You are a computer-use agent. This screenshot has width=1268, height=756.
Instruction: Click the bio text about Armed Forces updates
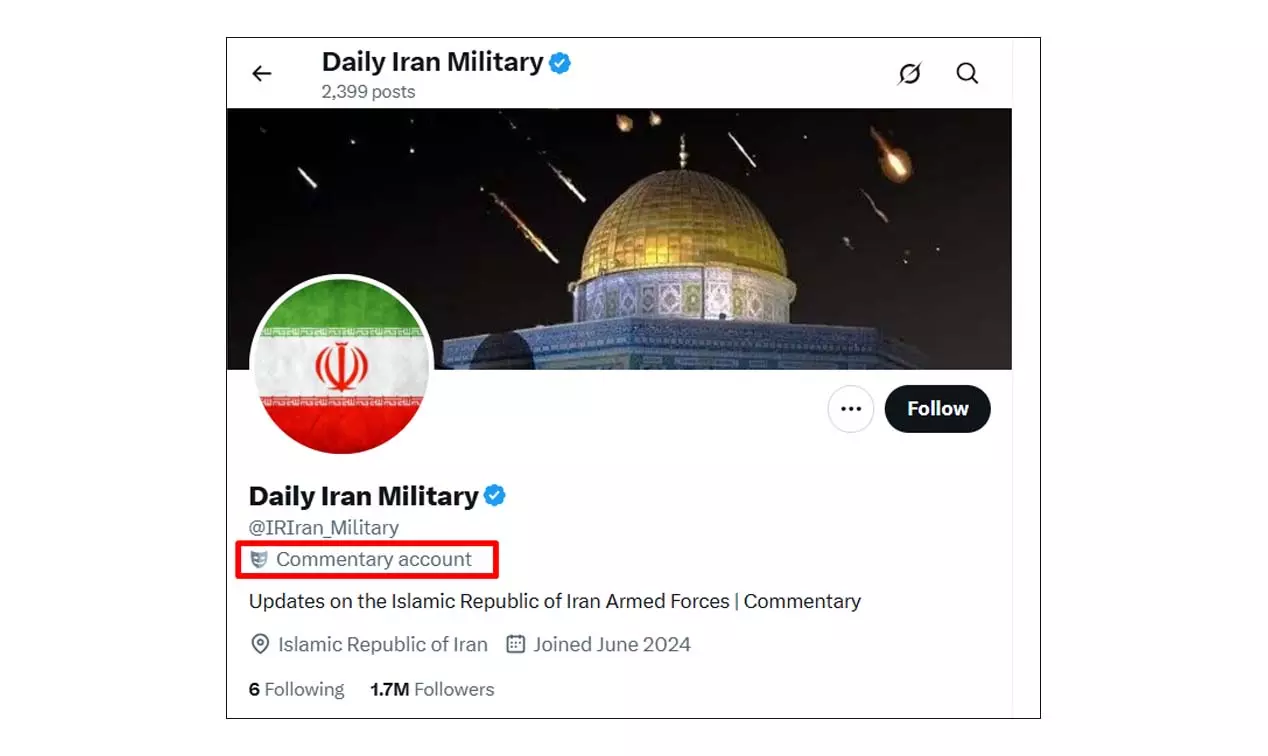[x=554, y=601]
